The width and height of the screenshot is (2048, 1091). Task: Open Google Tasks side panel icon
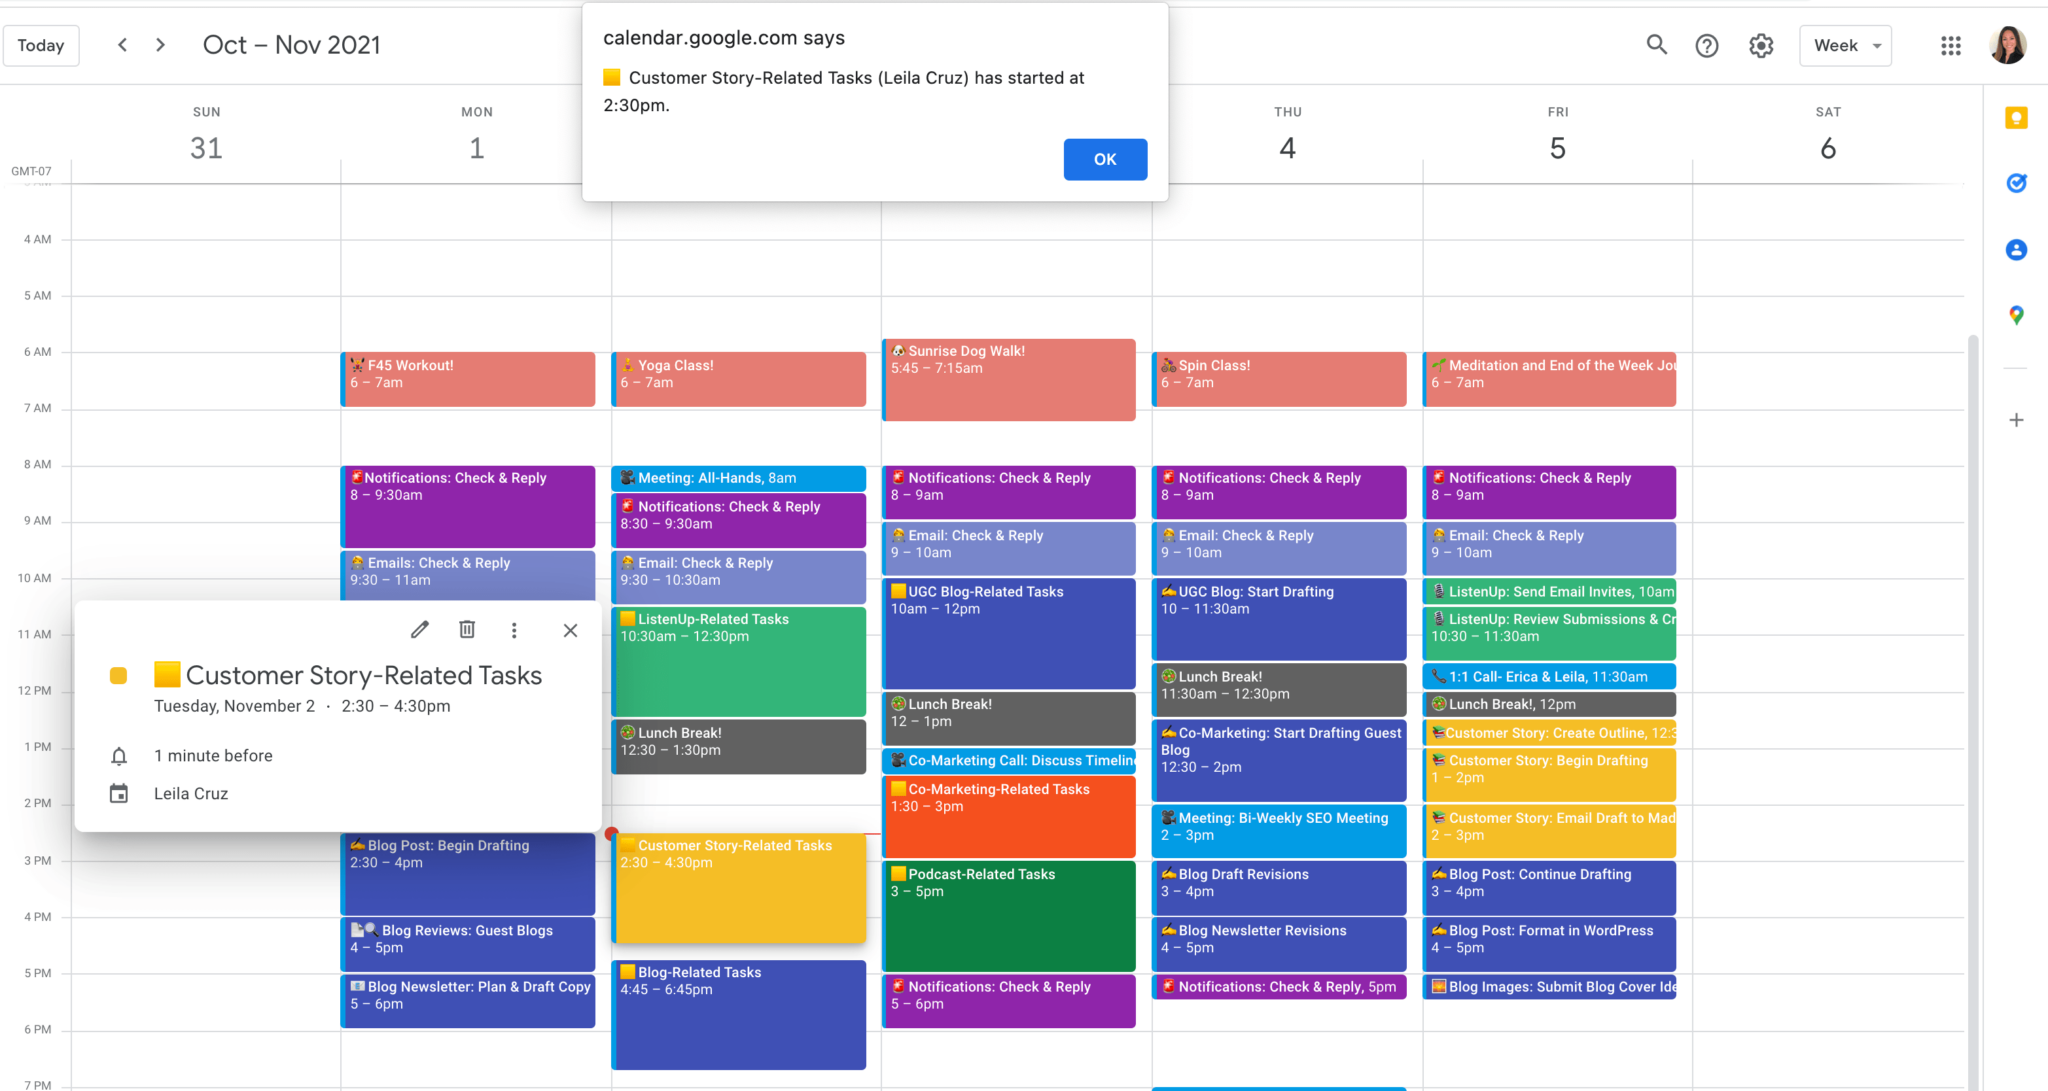click(2016, 183)
